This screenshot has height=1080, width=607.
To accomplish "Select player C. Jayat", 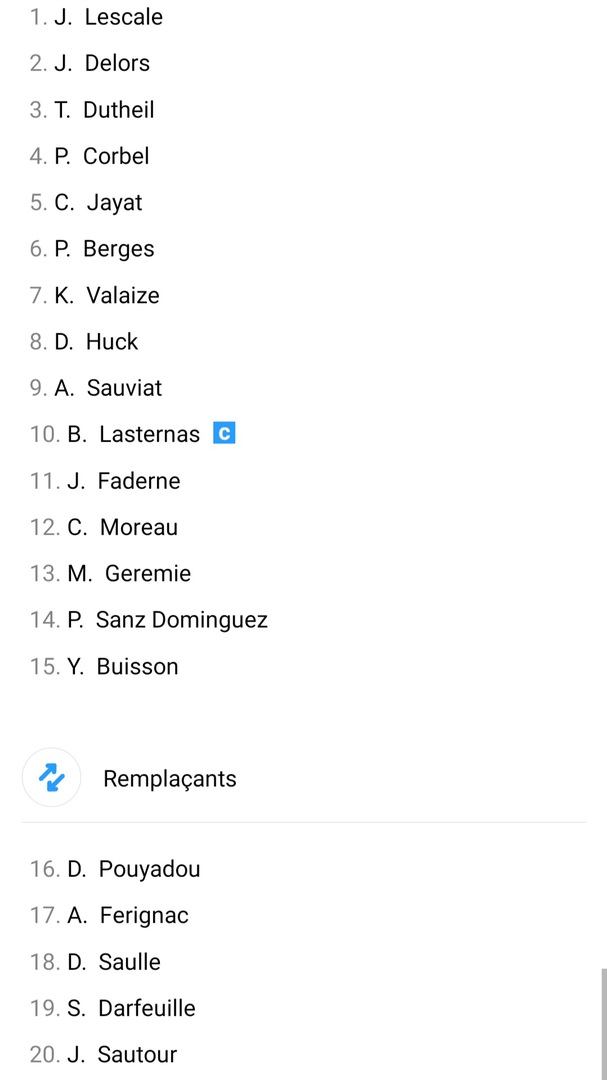I will coord(99,202).
